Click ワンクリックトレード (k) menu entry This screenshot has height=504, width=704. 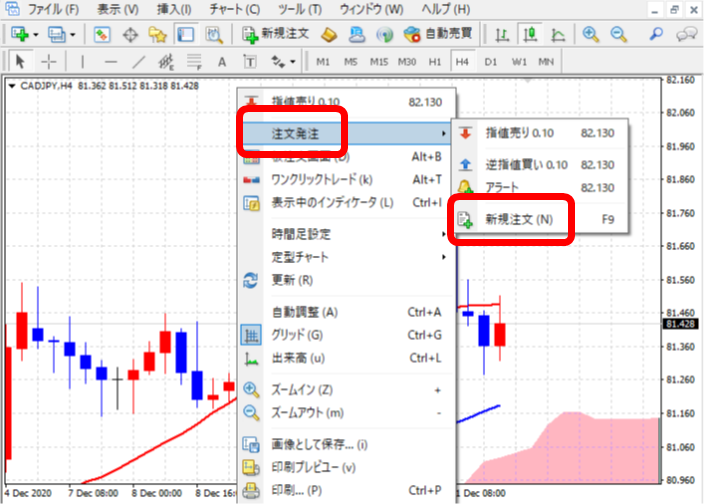[x=321, y=180]
